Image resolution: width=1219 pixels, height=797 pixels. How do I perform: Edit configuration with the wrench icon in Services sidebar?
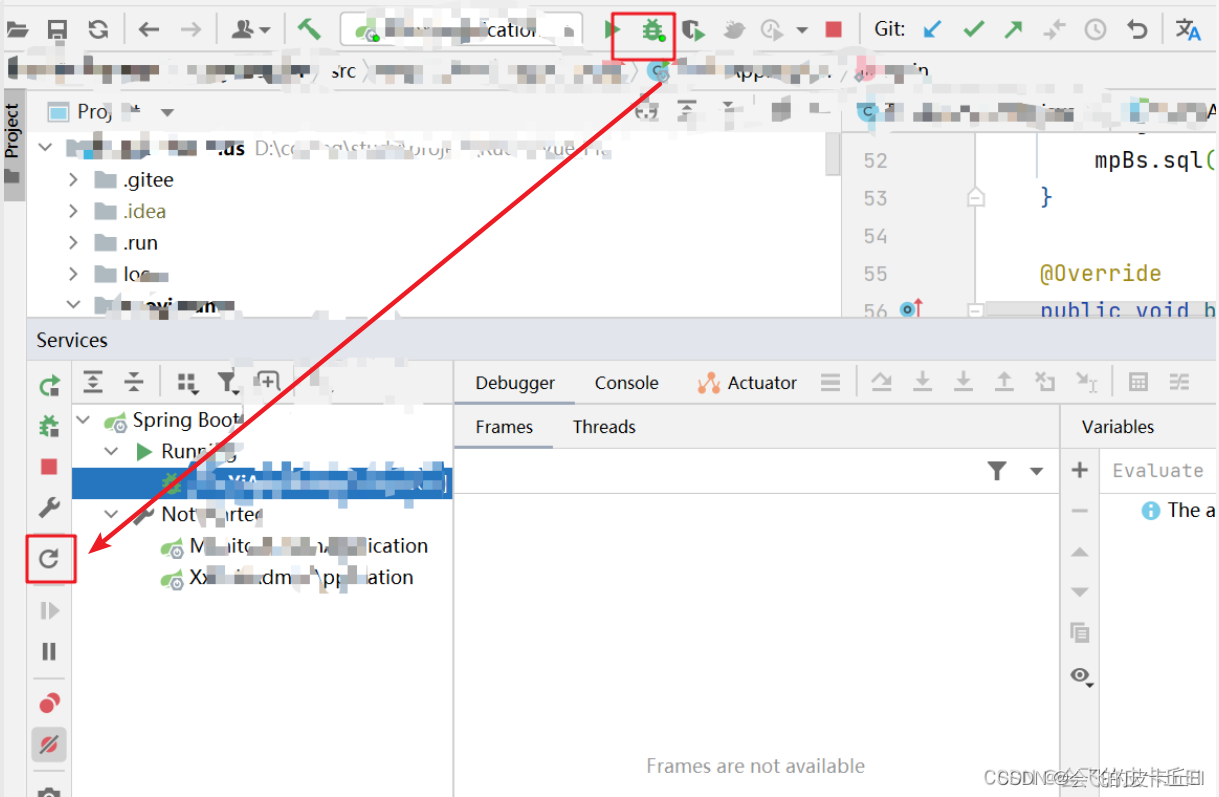tap(49, 508)
